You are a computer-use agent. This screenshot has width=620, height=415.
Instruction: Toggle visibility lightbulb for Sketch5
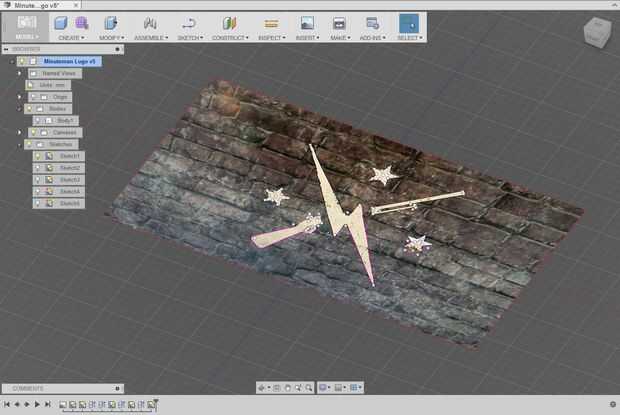click(x=38, y=203)
